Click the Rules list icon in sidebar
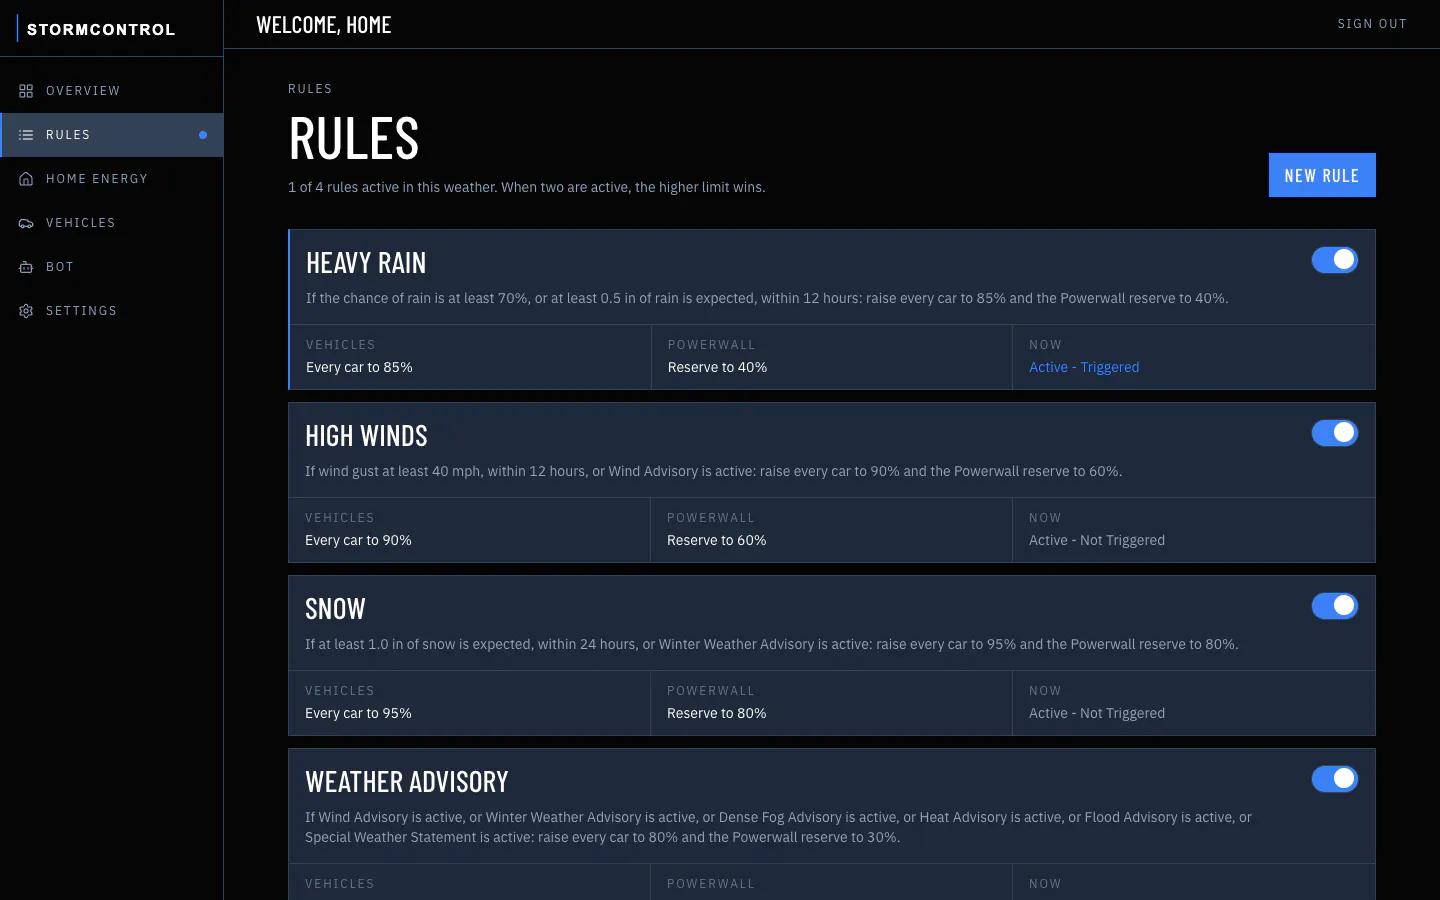The width and height of the screenshot is (1440, 900). click(x=26, y=135)
